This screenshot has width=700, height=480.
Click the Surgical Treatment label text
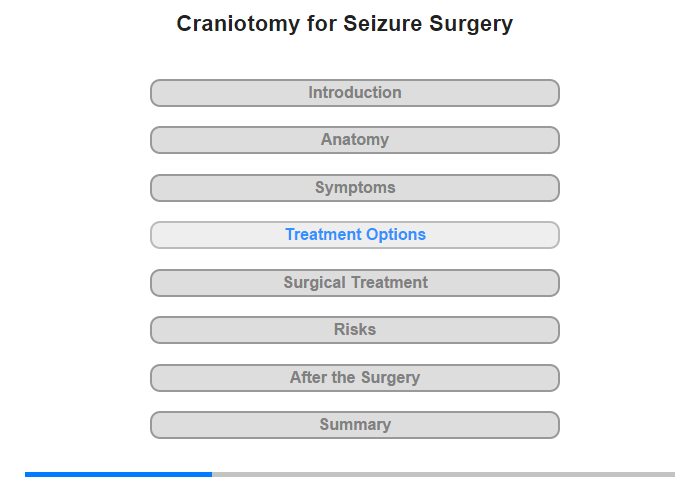pyautogui.click(x=355, y=282)
